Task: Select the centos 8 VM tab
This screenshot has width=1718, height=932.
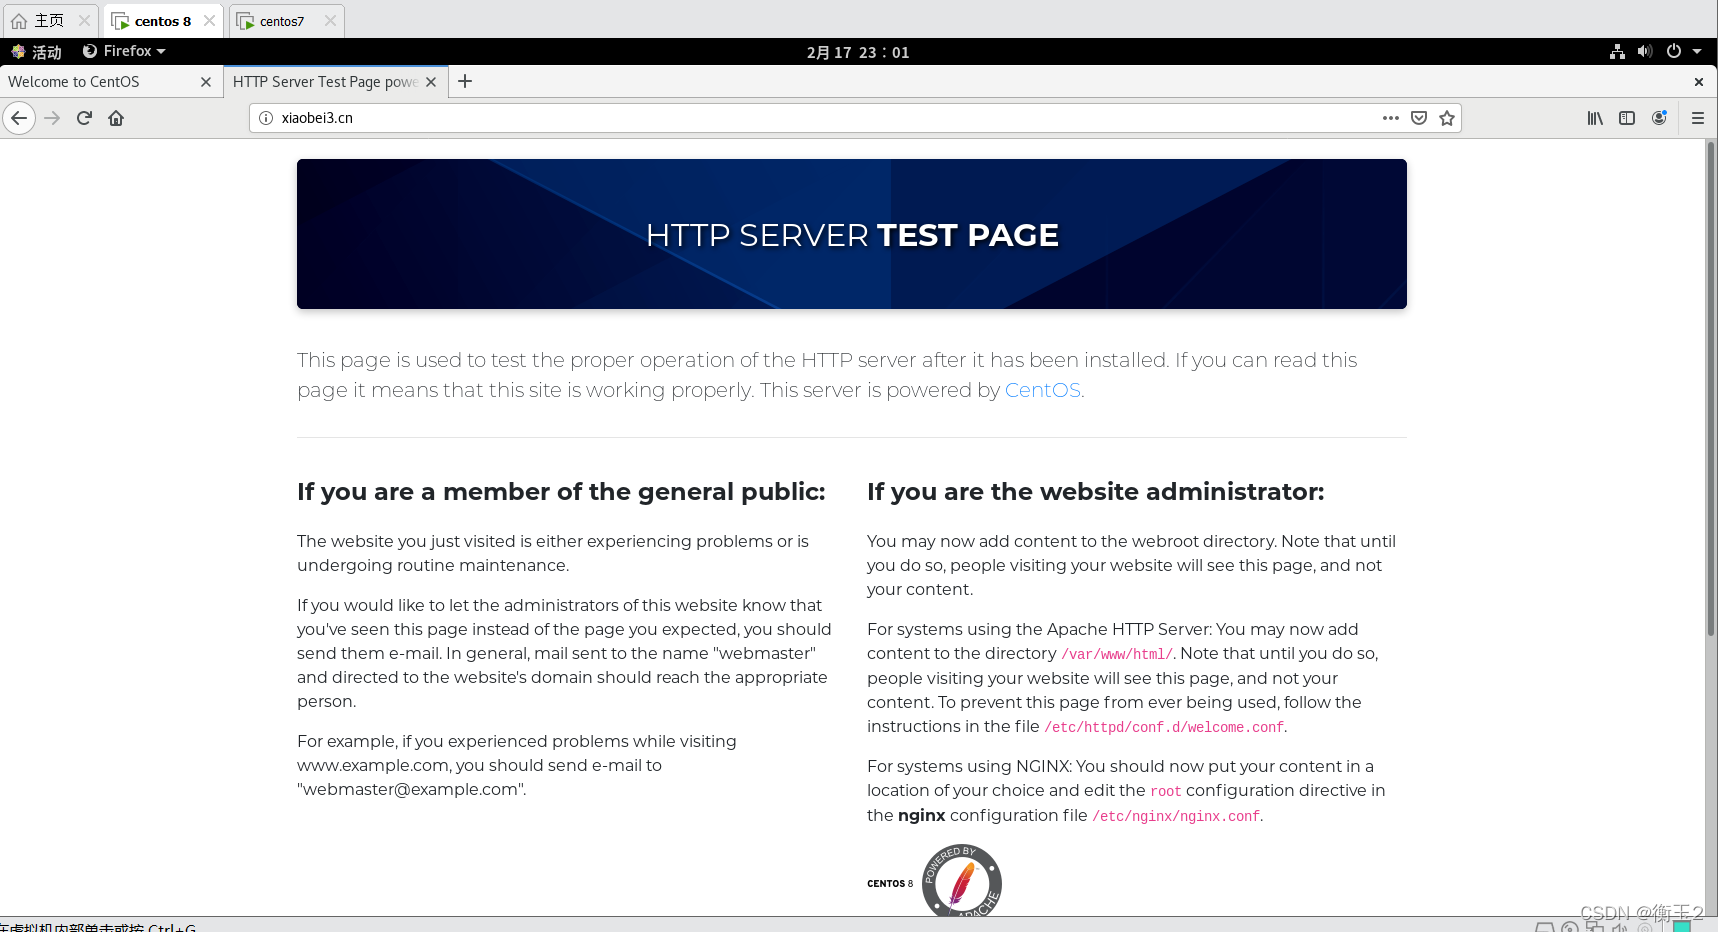Action: 163,21
